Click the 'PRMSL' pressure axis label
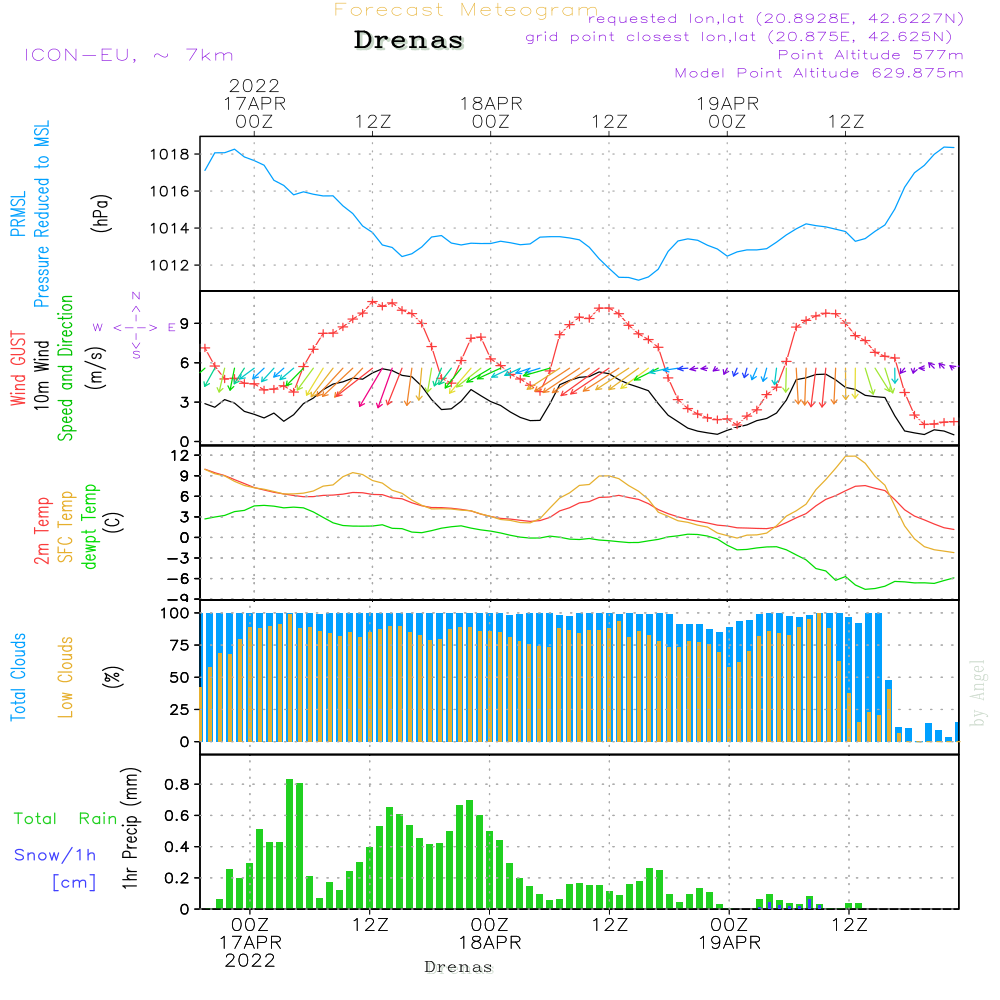 [18, 214]
